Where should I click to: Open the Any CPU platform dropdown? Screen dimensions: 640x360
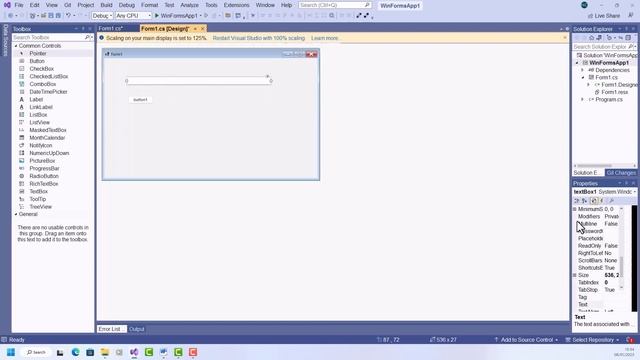click(x=133, y=16)
